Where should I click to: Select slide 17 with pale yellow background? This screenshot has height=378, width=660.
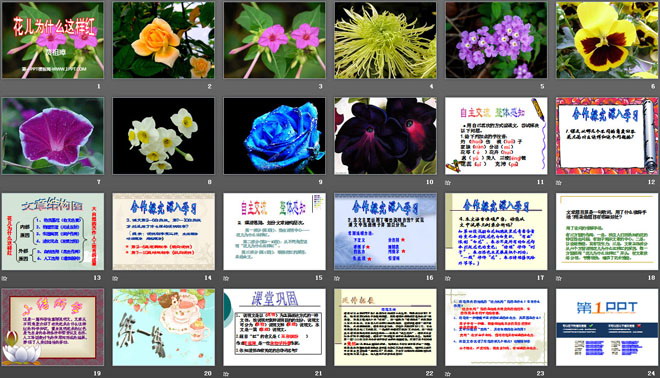(x=496, y=232)
